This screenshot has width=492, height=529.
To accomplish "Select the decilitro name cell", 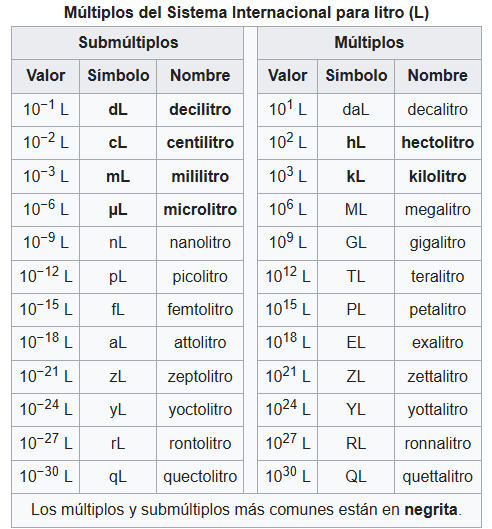I will 200,110.
